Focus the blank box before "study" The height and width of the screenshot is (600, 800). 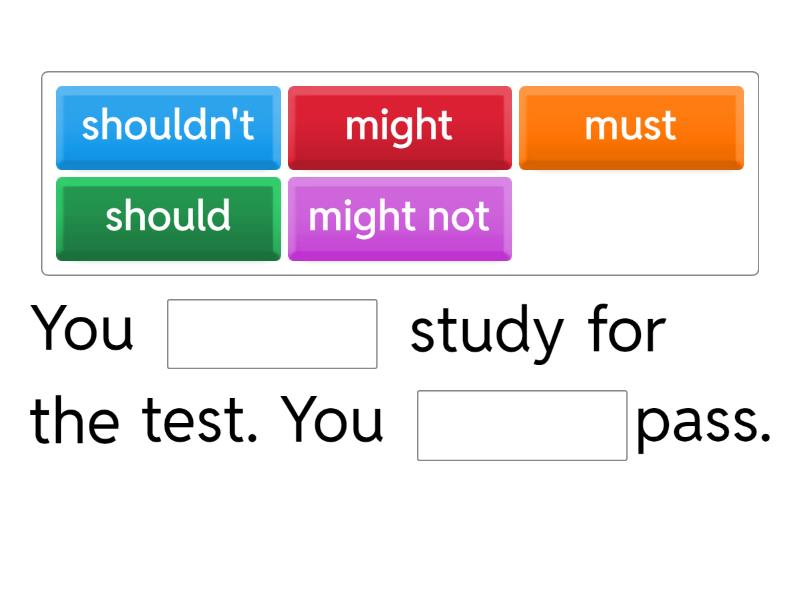pos(272,334)
